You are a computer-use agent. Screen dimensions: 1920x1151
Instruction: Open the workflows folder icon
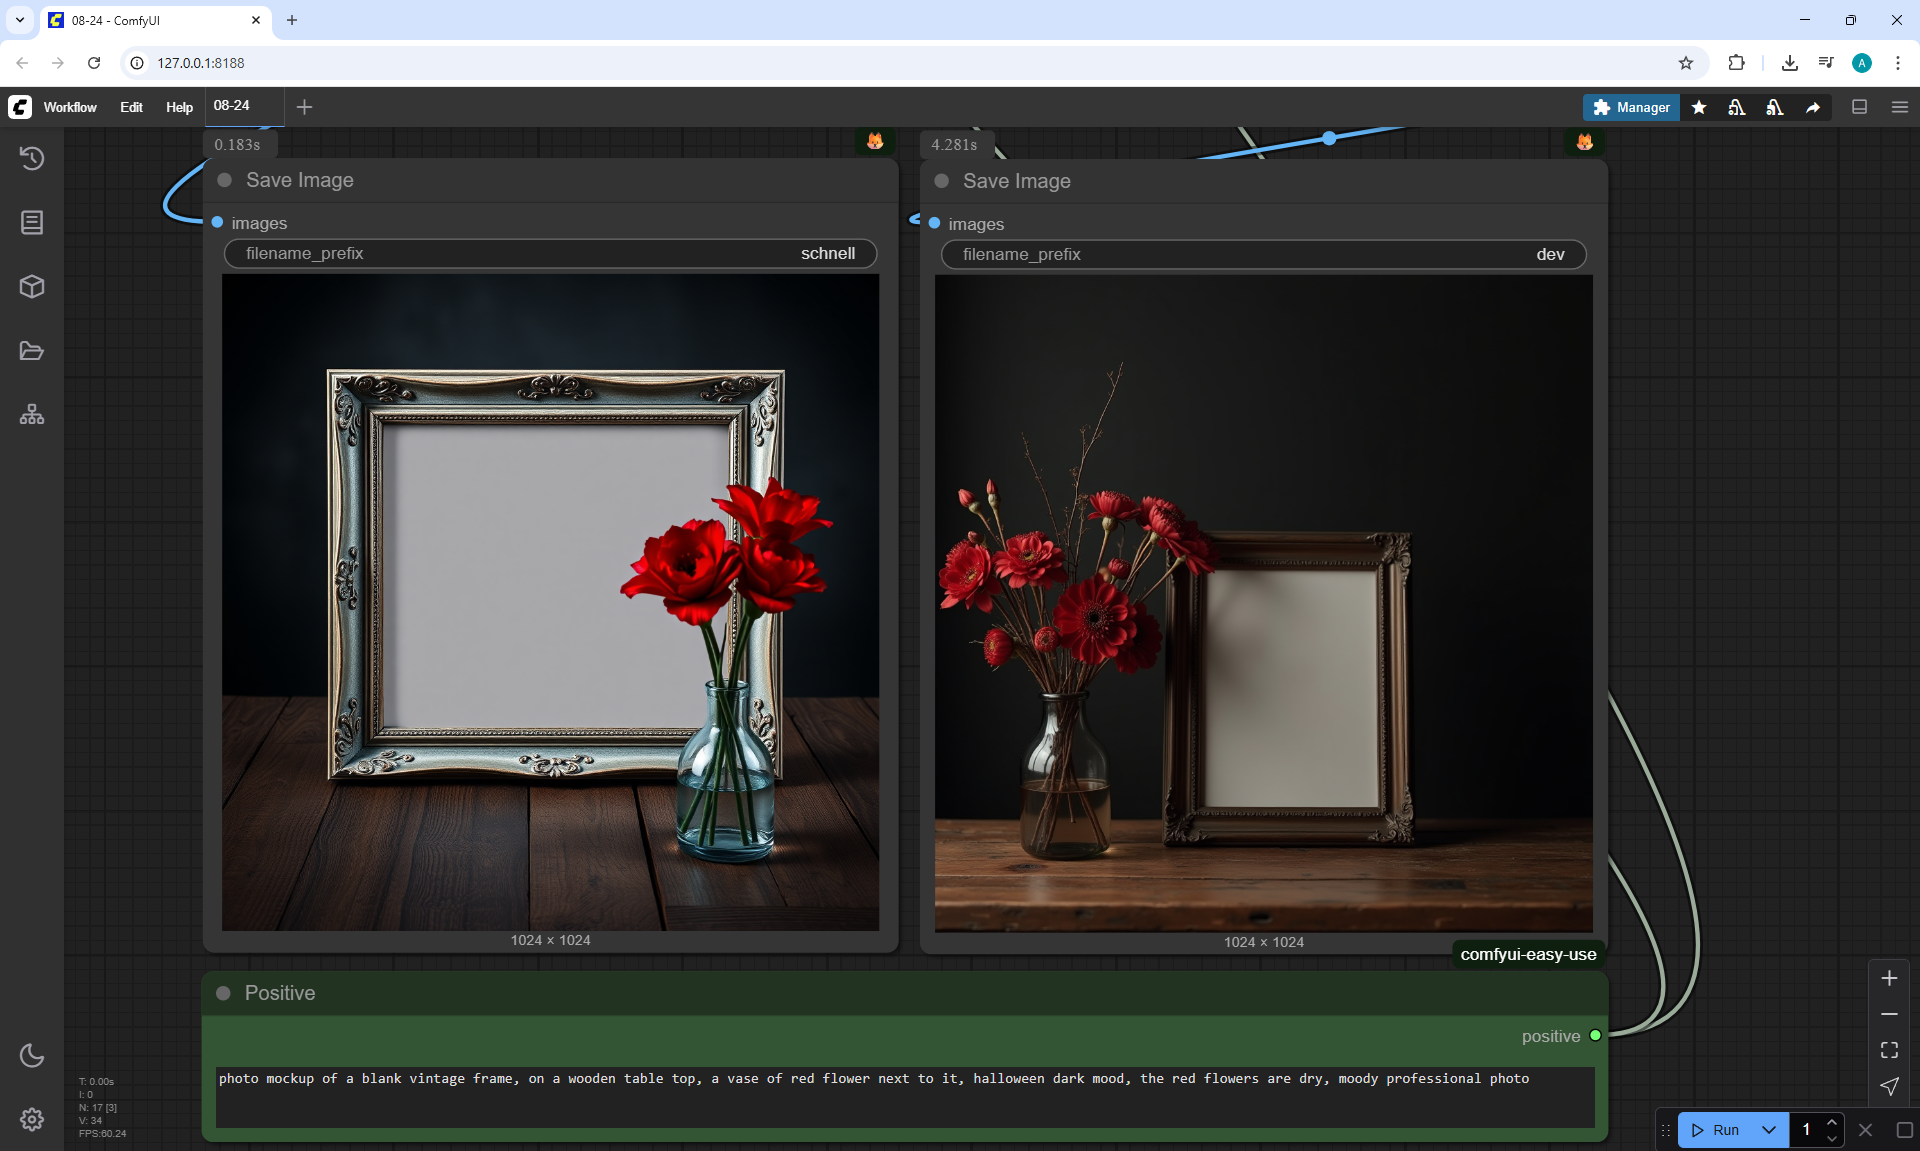(32, 351)
